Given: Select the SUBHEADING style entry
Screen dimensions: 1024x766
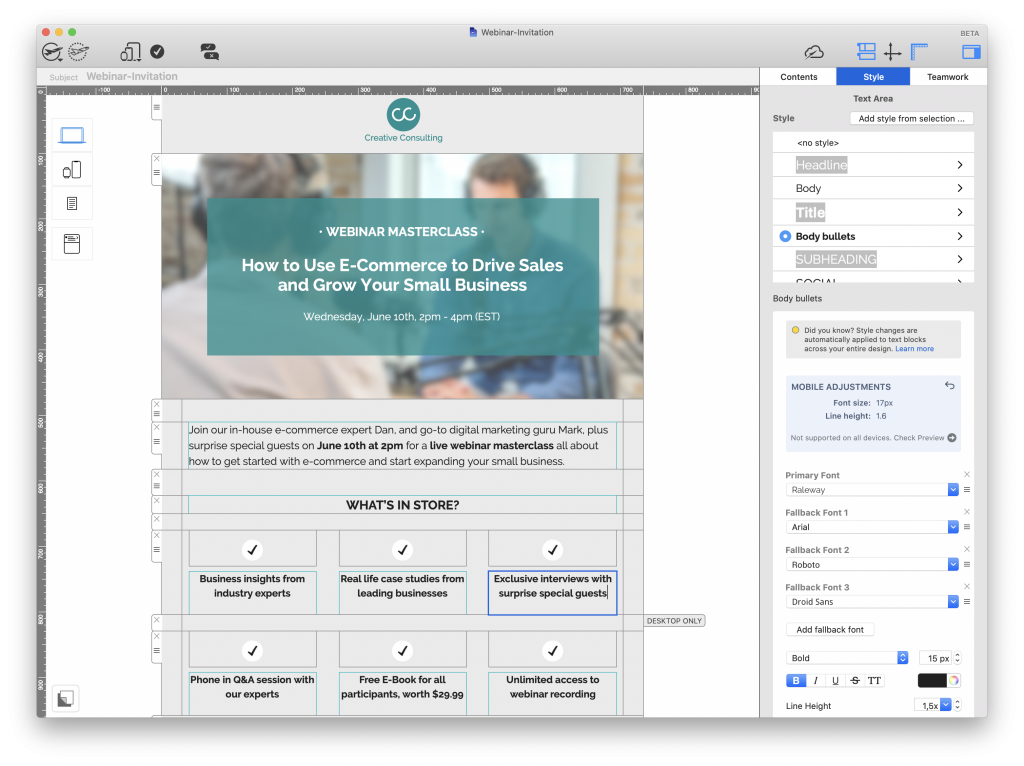Looking at the screenshot, I should [873, 259].
